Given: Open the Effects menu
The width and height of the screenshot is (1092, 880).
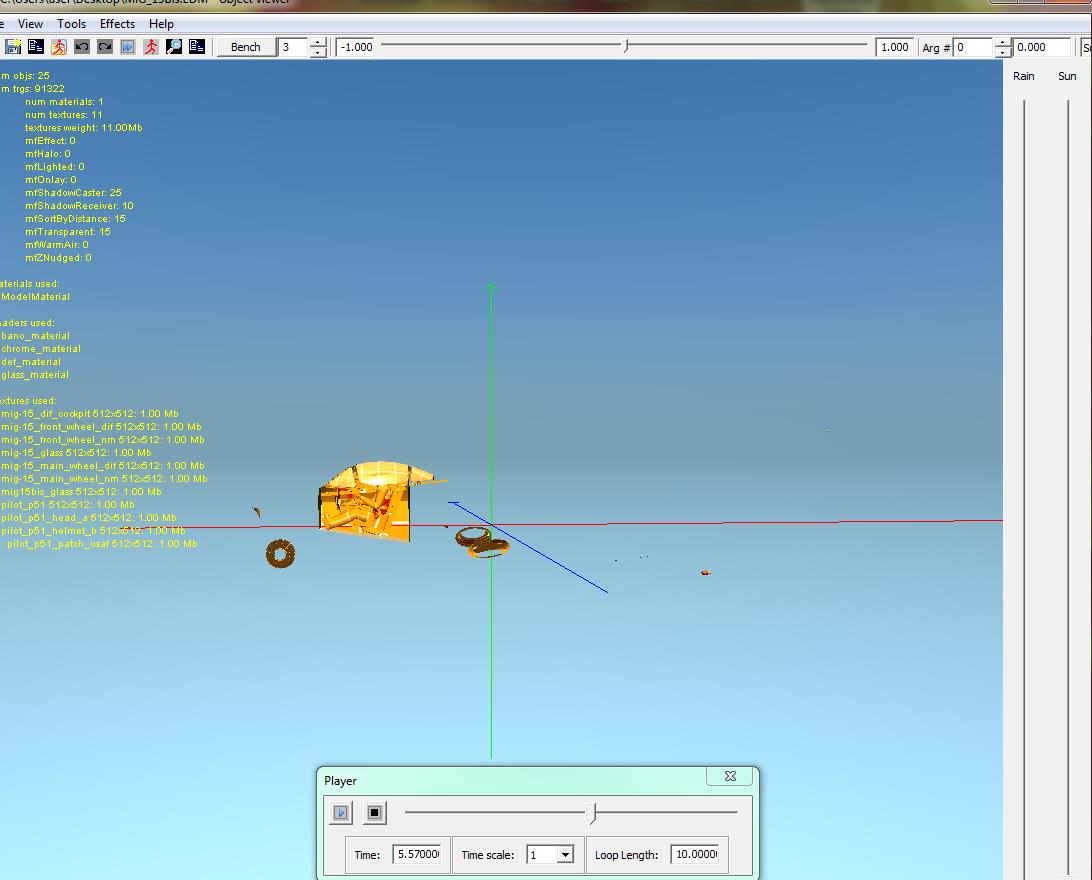Looking at the screenshot, I should coord(117,24).
